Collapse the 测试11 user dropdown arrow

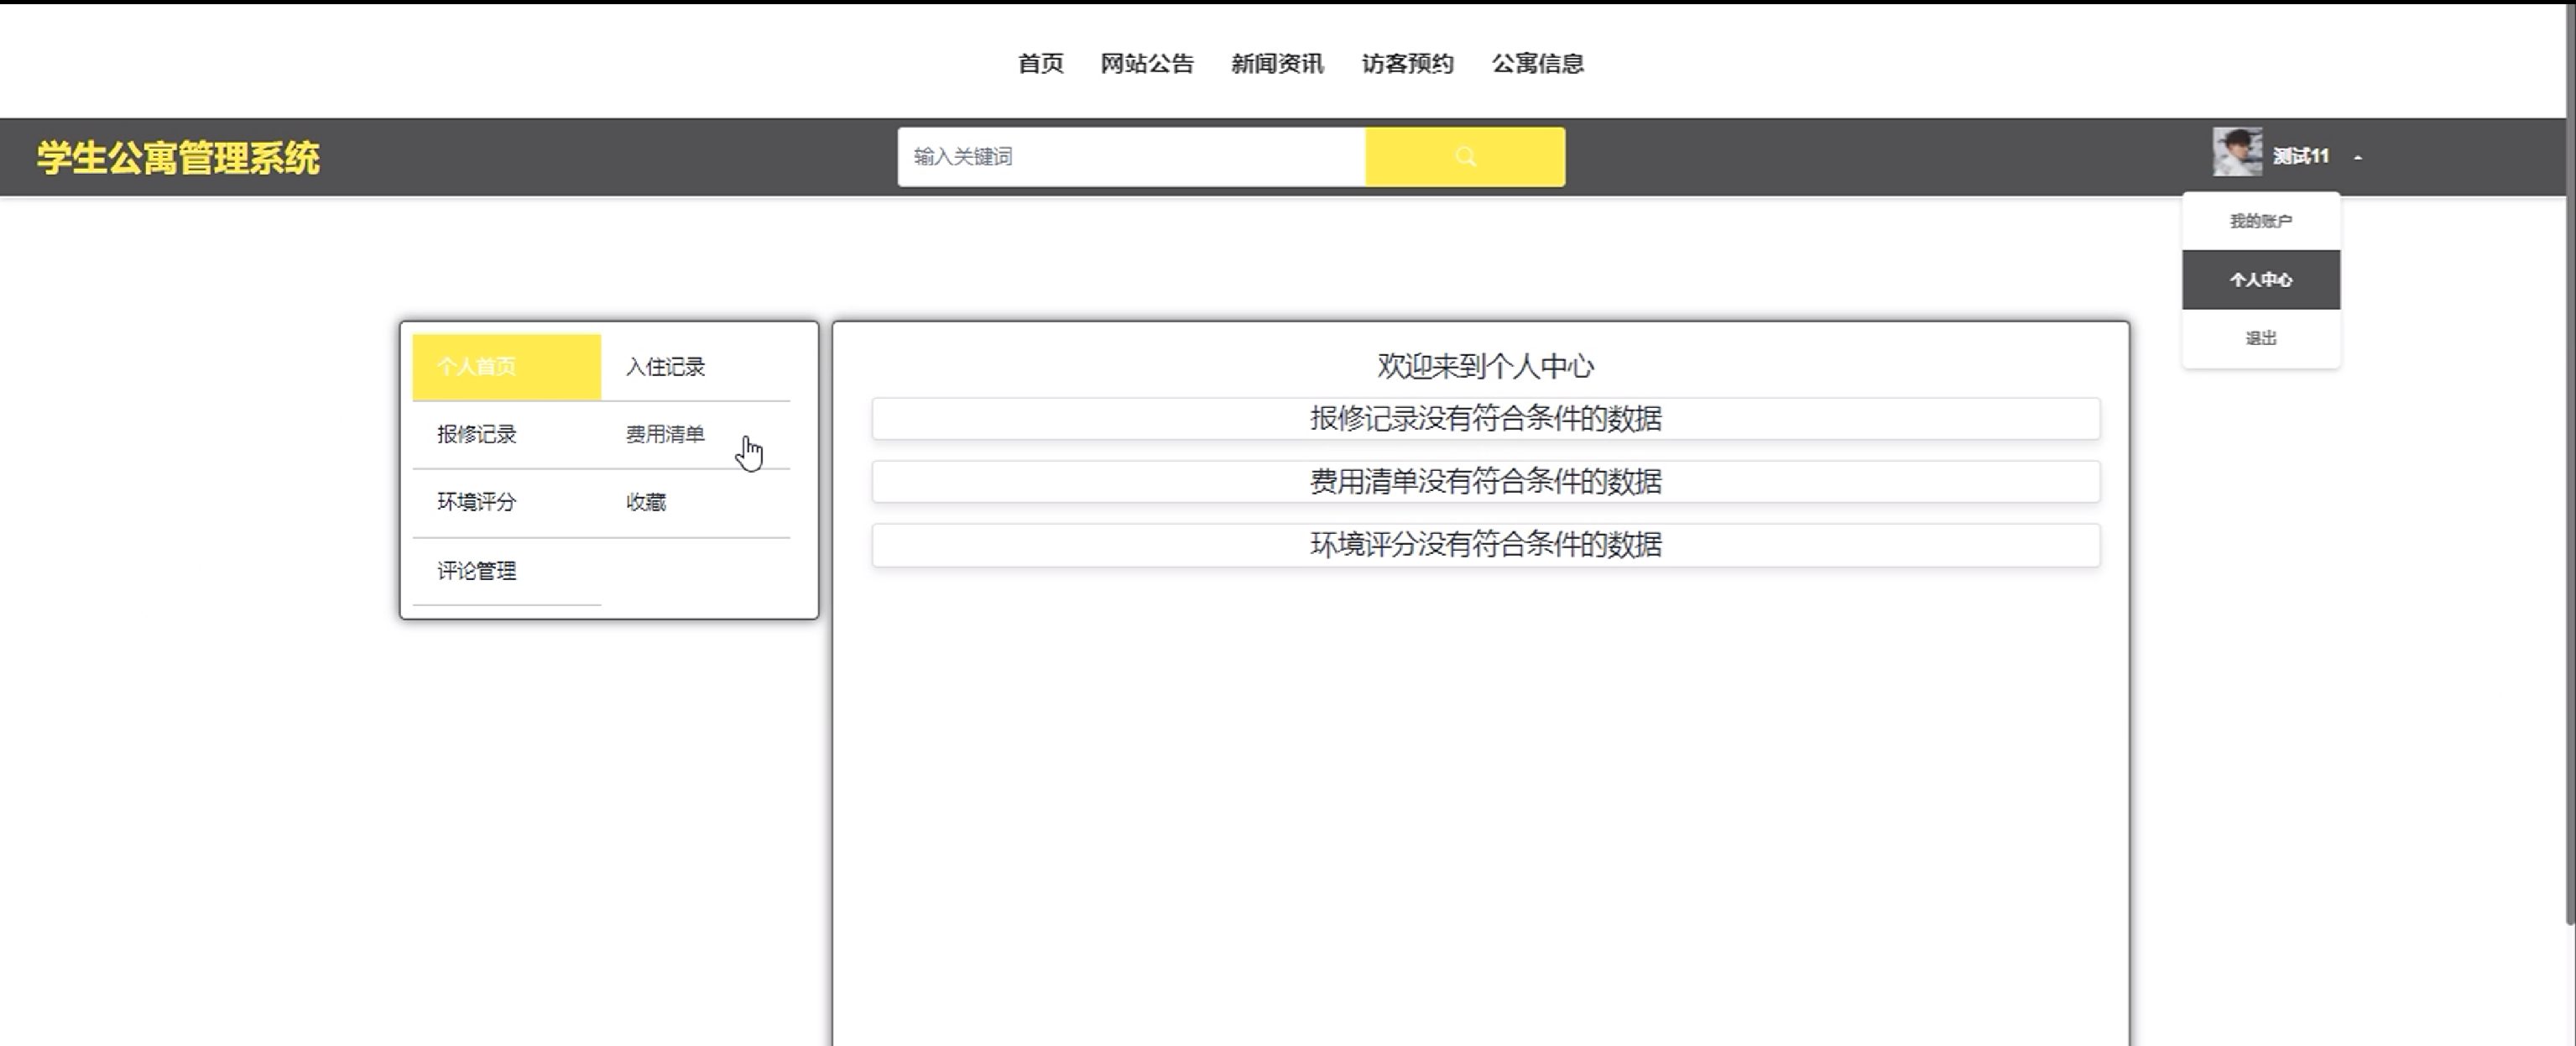click(x=2358, y=157)
